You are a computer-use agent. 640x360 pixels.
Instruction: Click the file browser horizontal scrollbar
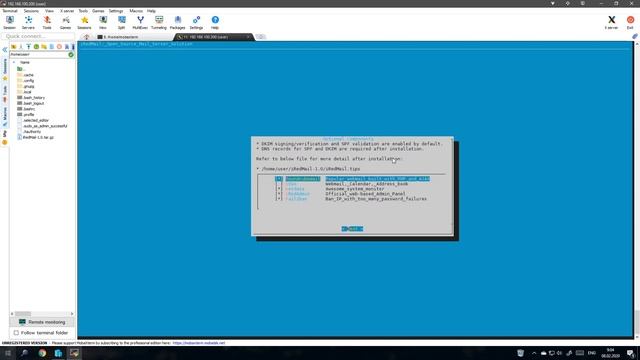[42, 314]
